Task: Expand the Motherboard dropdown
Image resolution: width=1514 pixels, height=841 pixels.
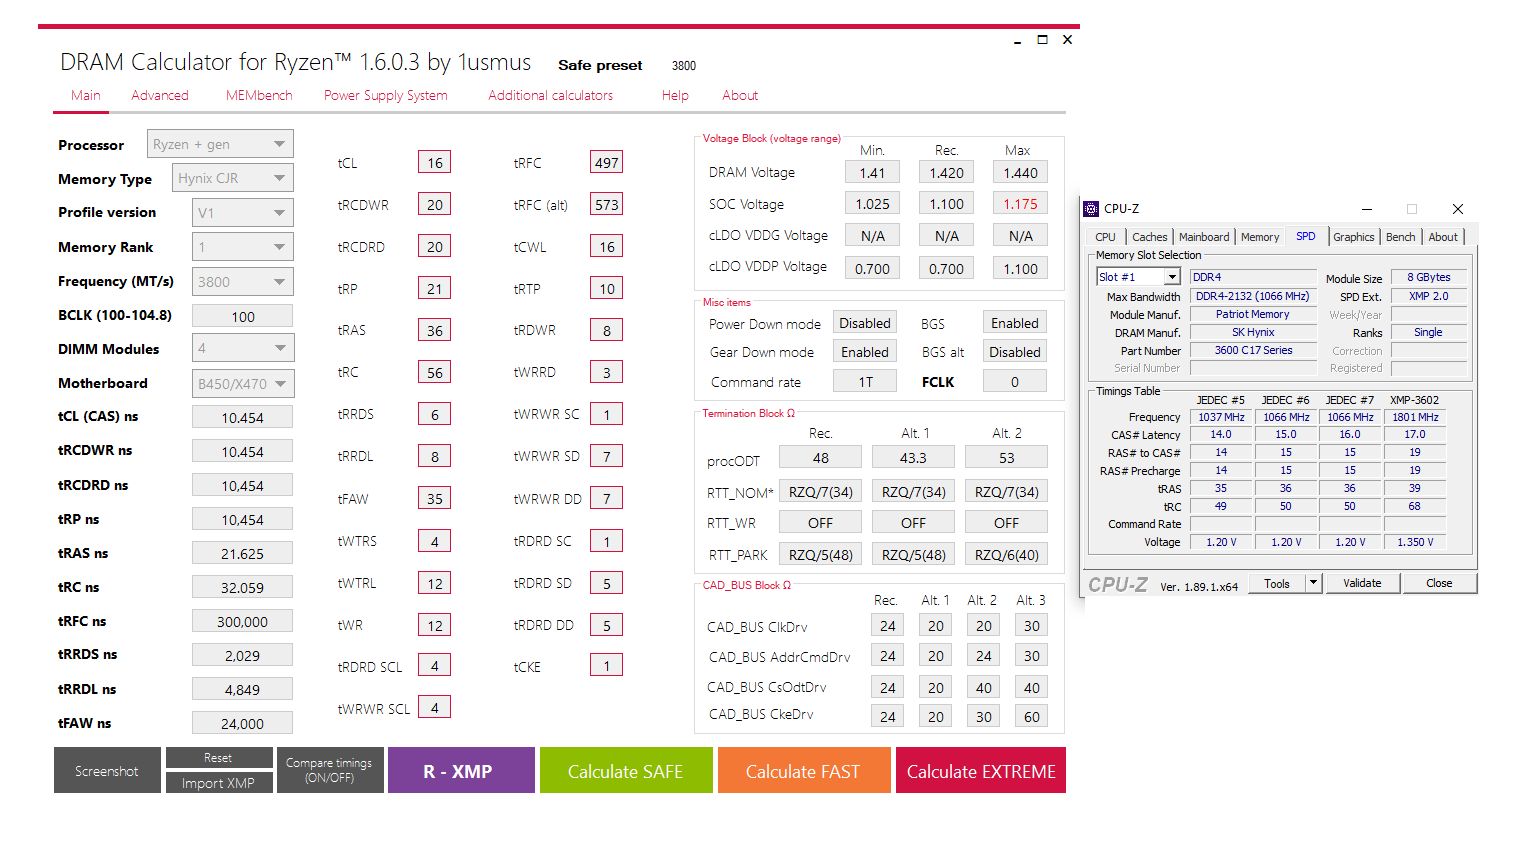Action: point(242,383)
